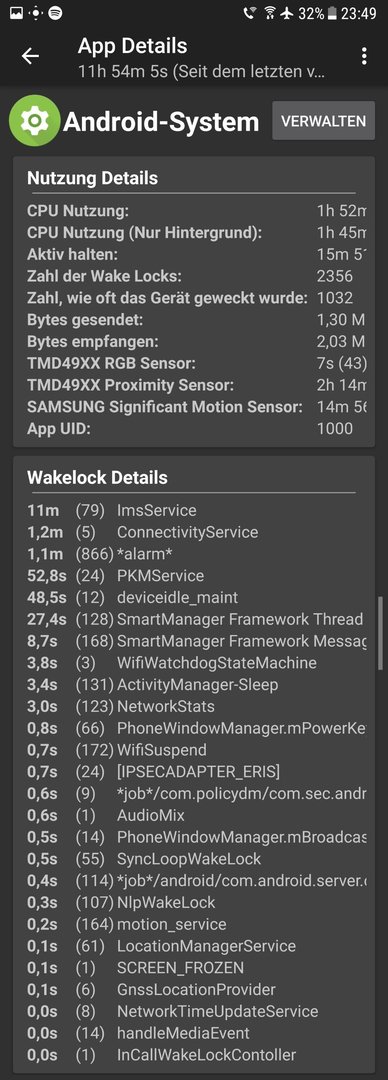Image resolution: width=388 pixels, height=1080 pixels.
Task: Tap the ConnectivityService wakelock row
Action: point(196,532)
